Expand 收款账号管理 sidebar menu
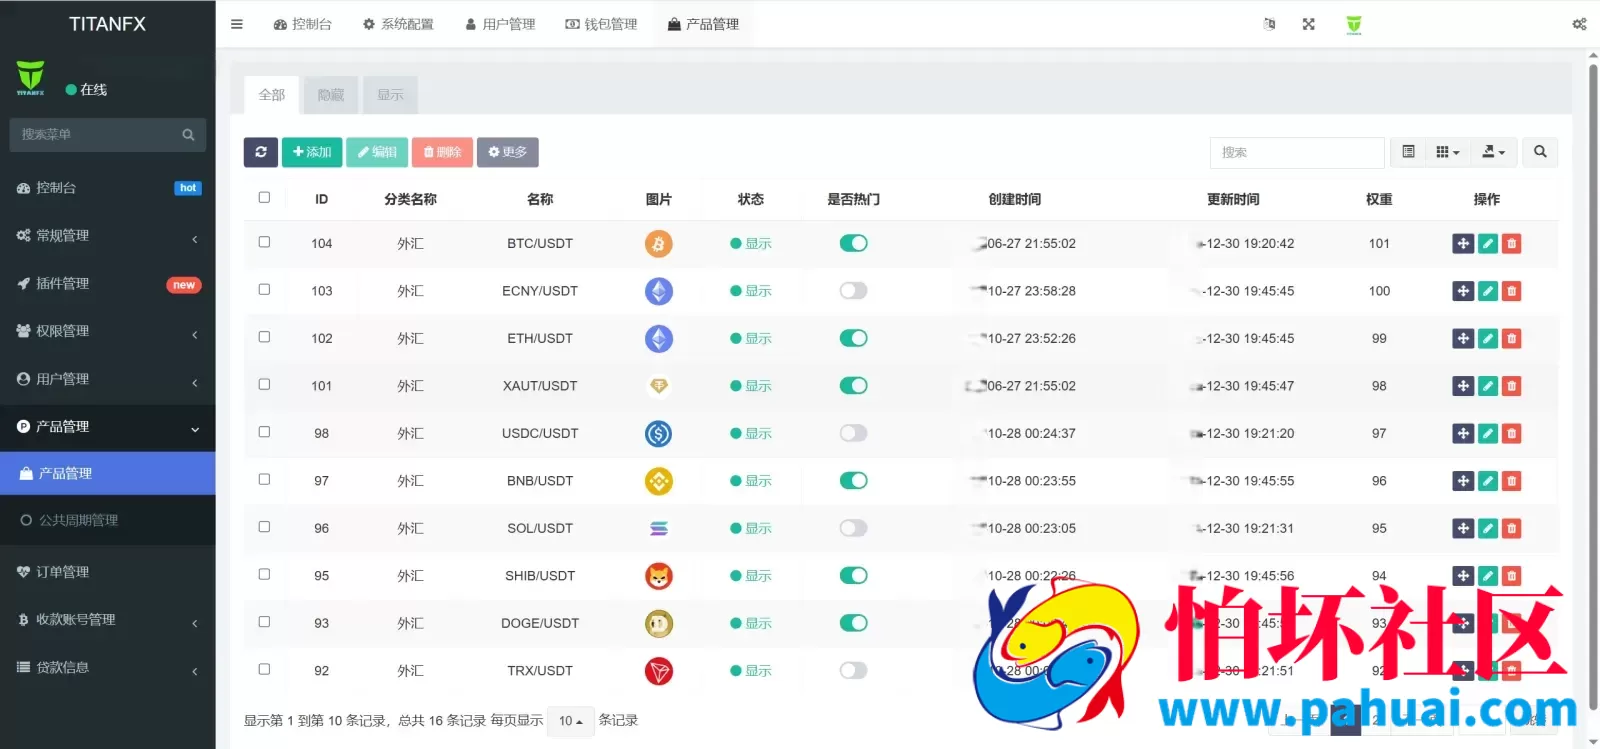Viewport: 1600px width, 749px height. pos(107,620)
